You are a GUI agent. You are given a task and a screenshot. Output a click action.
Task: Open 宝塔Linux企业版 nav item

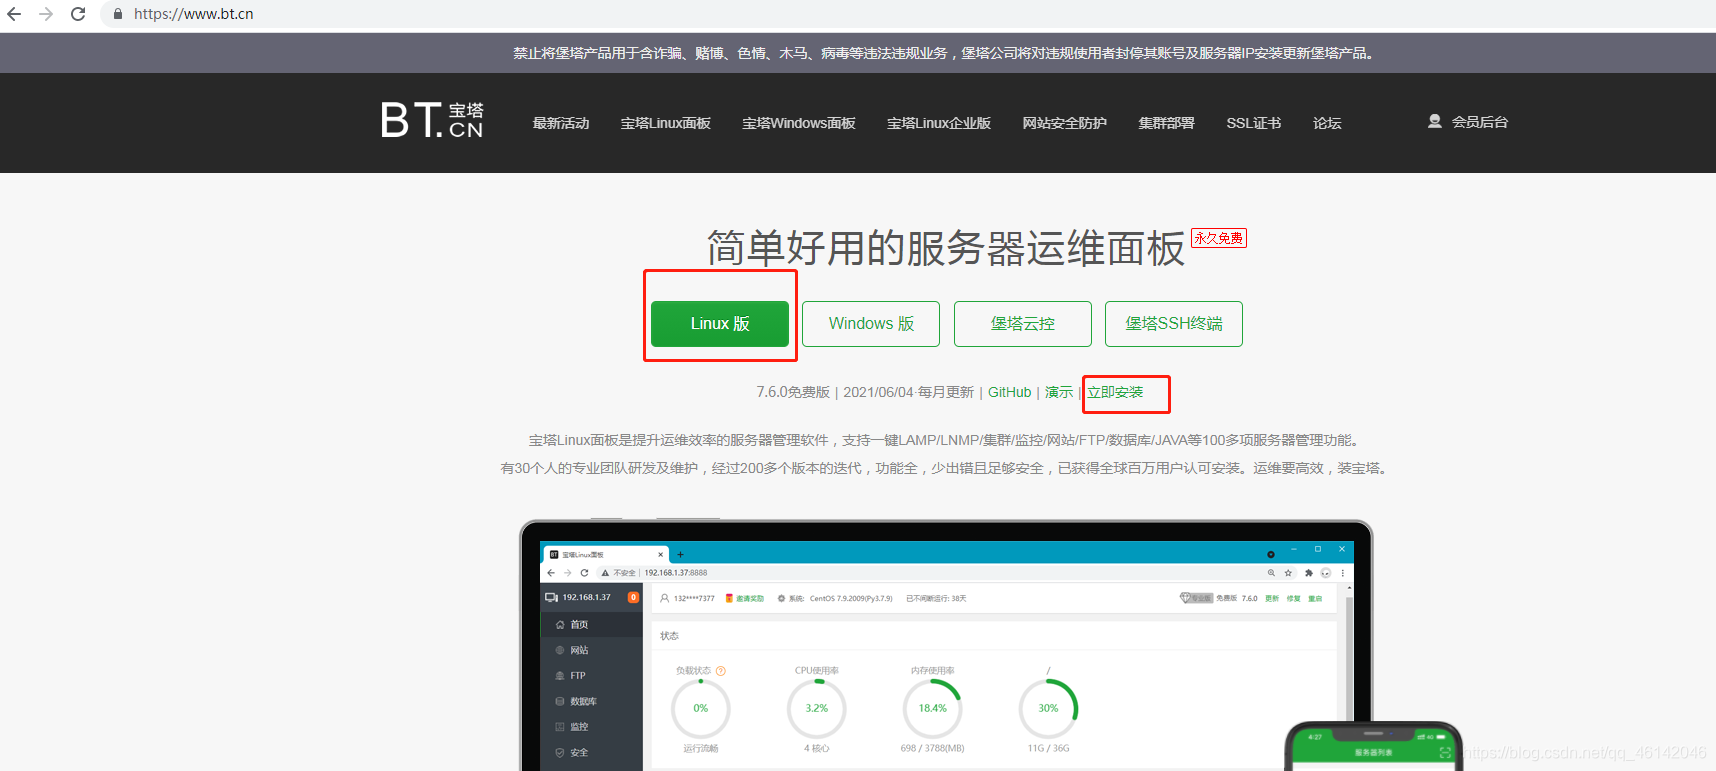point(939,123)
